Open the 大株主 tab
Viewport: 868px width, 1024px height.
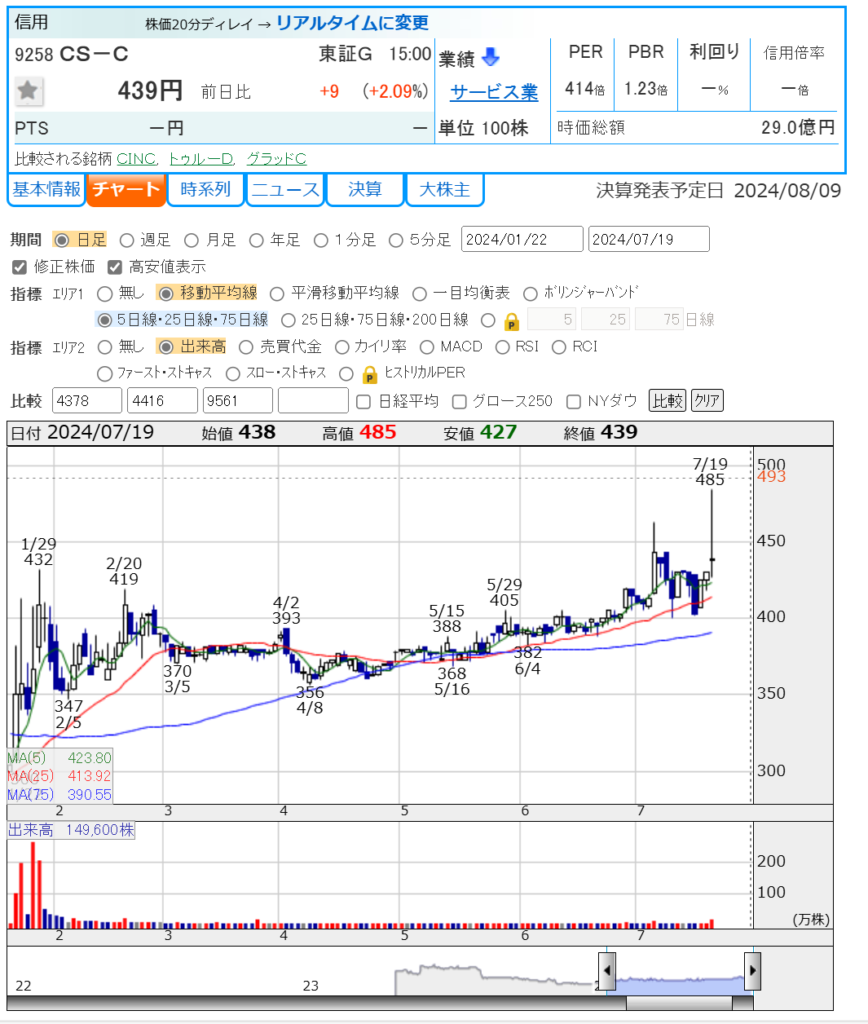pos(445,190)
